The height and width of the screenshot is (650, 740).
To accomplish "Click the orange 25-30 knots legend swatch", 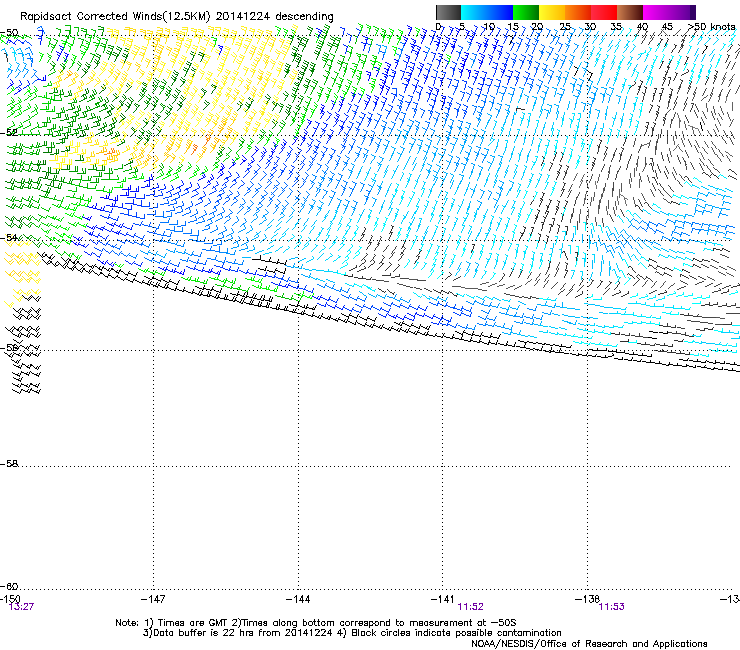I will point(577,12).
